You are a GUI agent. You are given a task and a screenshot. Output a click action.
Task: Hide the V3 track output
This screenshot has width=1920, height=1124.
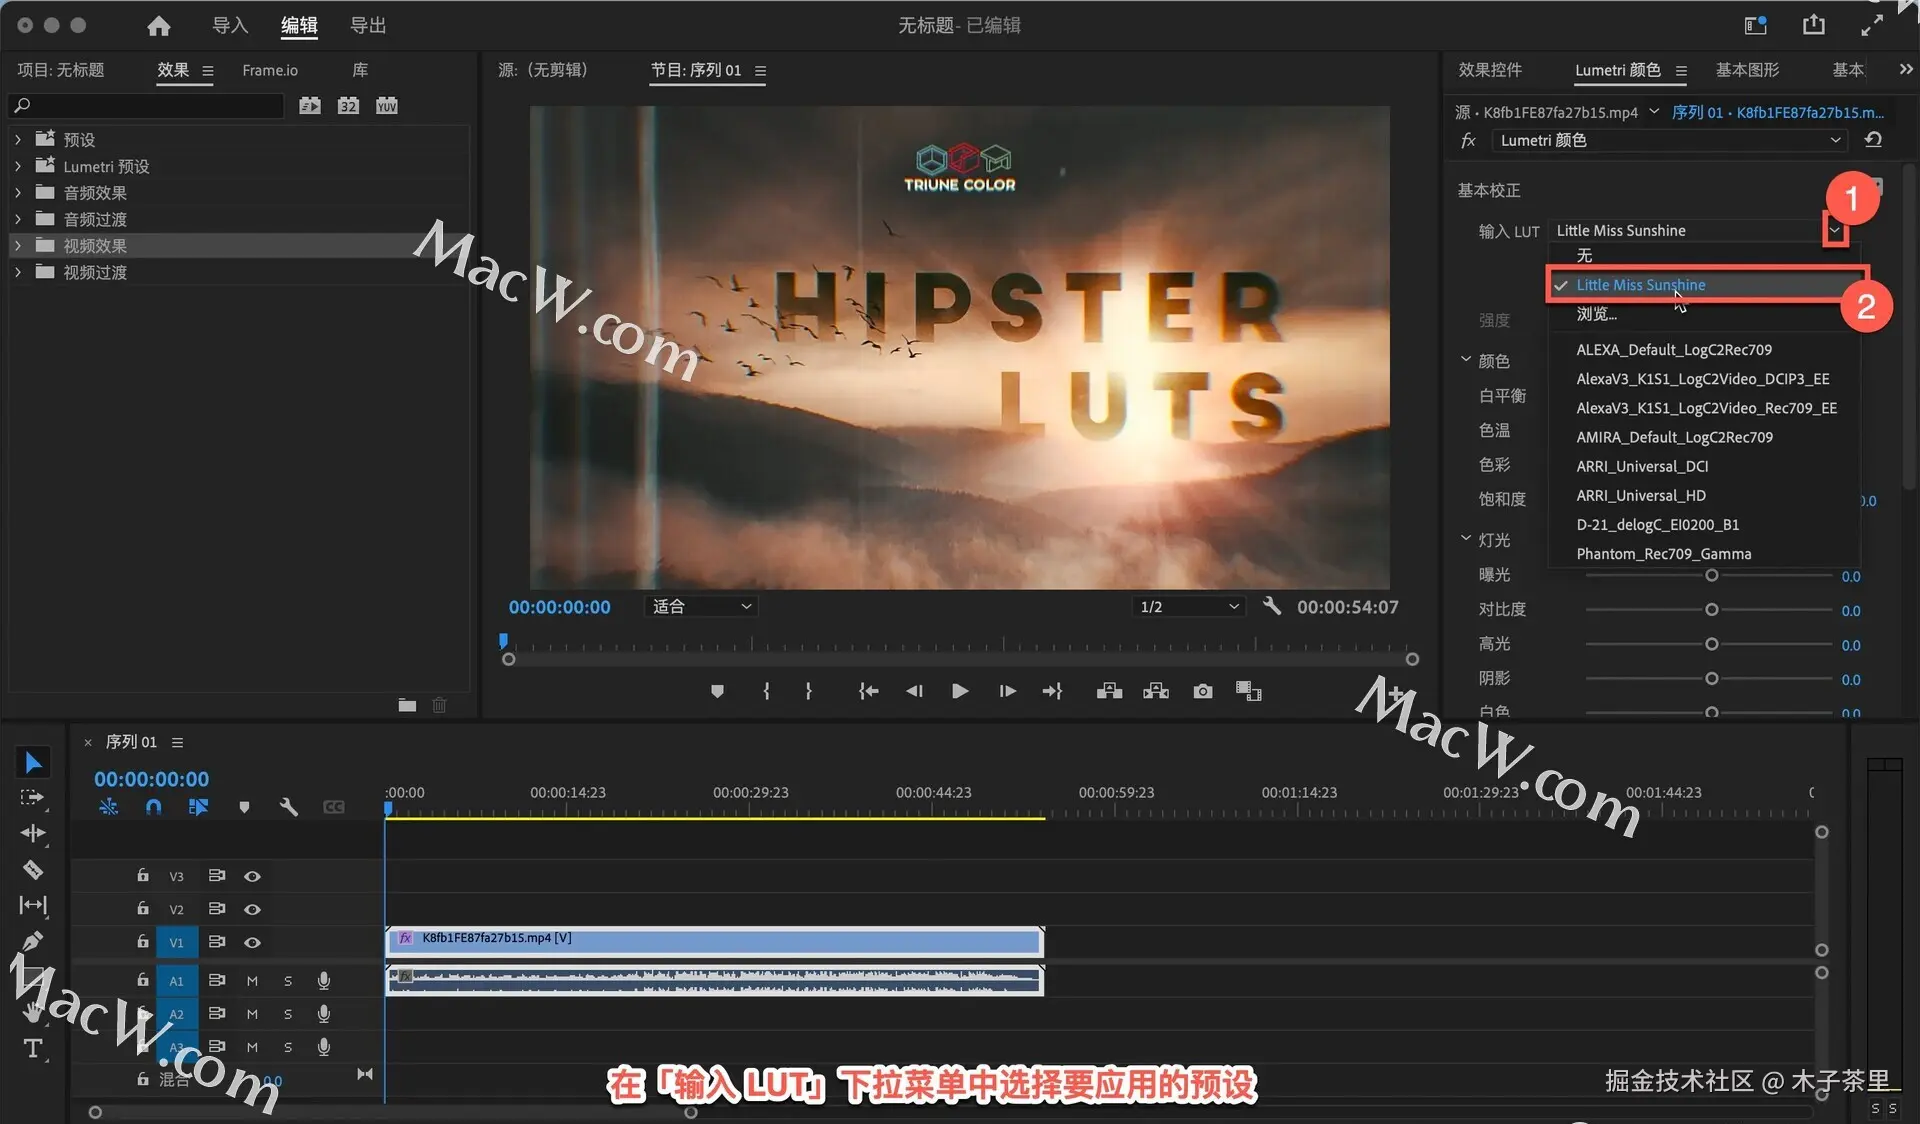point(252,876)
